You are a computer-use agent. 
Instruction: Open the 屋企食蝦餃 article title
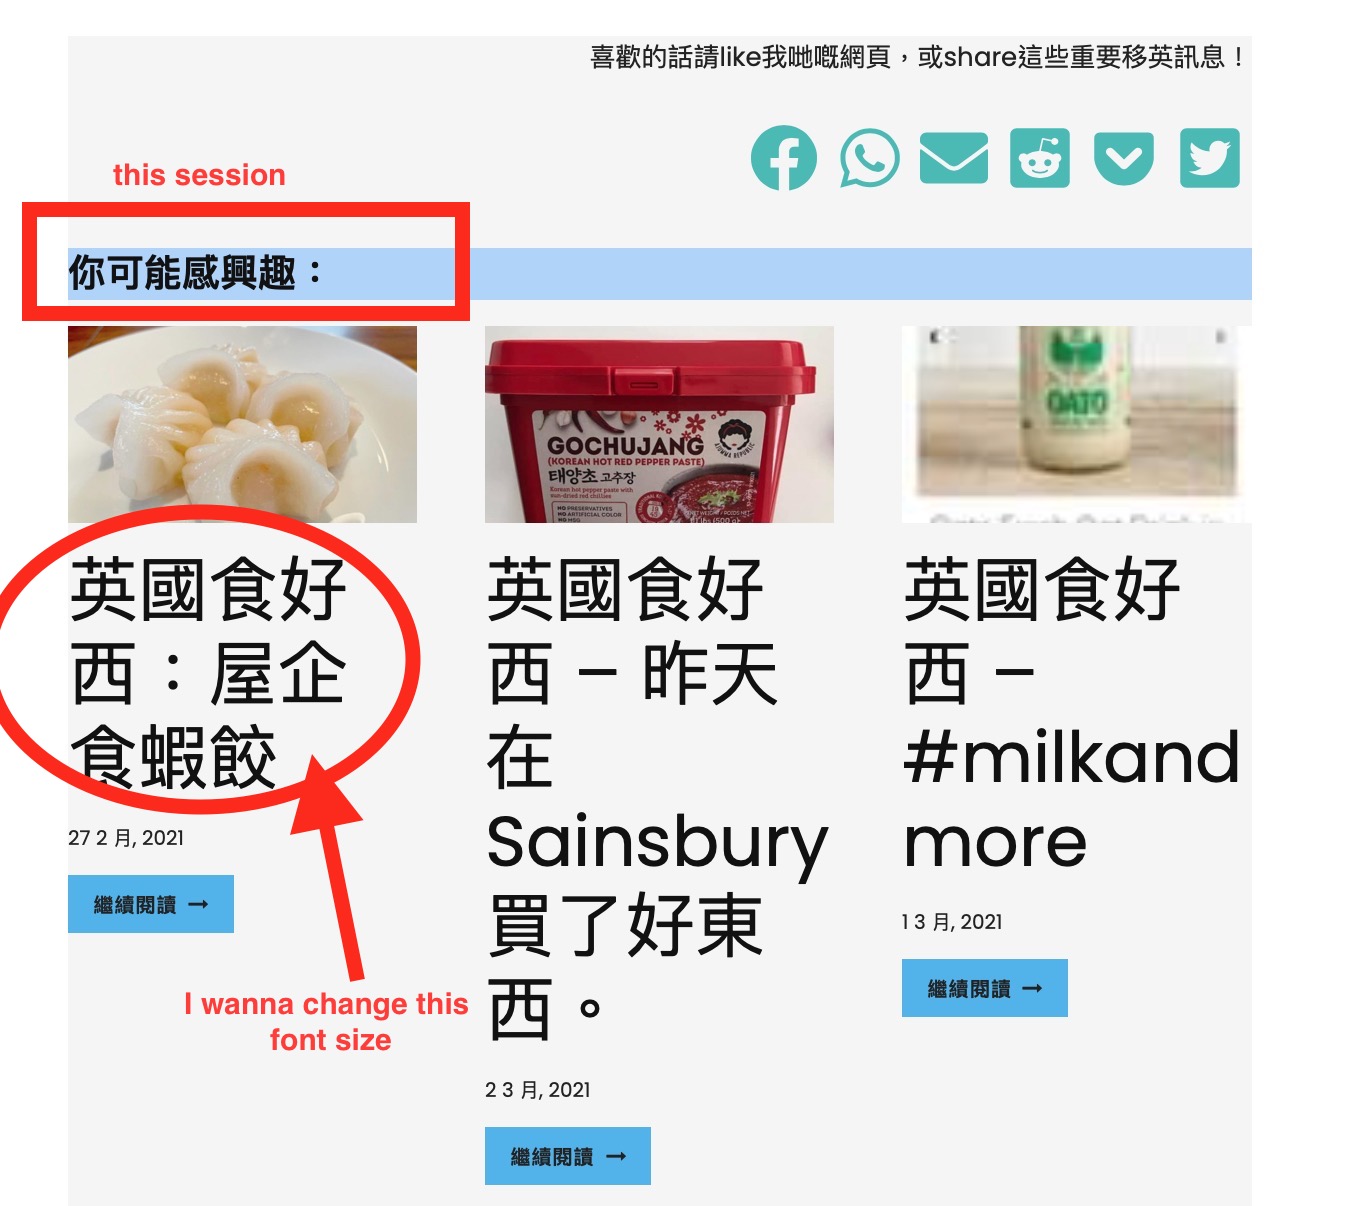point(209,673)
